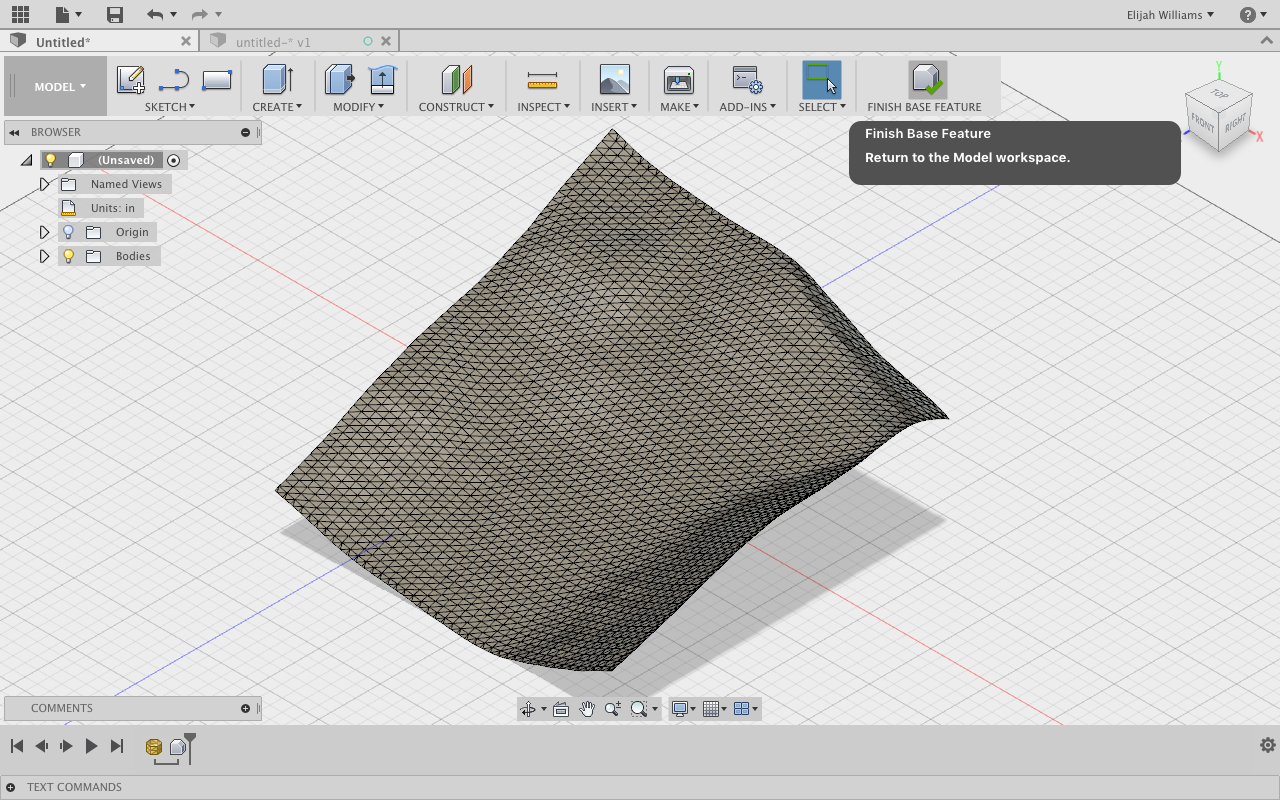Open the redo history dropdown arrow
This screenshot has height=800, width=1280.
click(218, 15)
